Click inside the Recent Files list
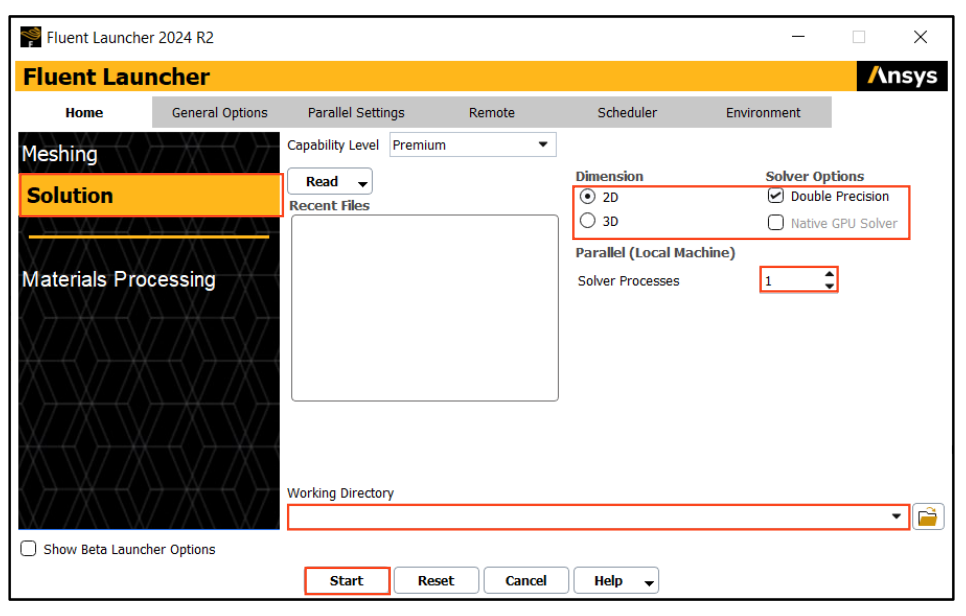 point(425,308)
